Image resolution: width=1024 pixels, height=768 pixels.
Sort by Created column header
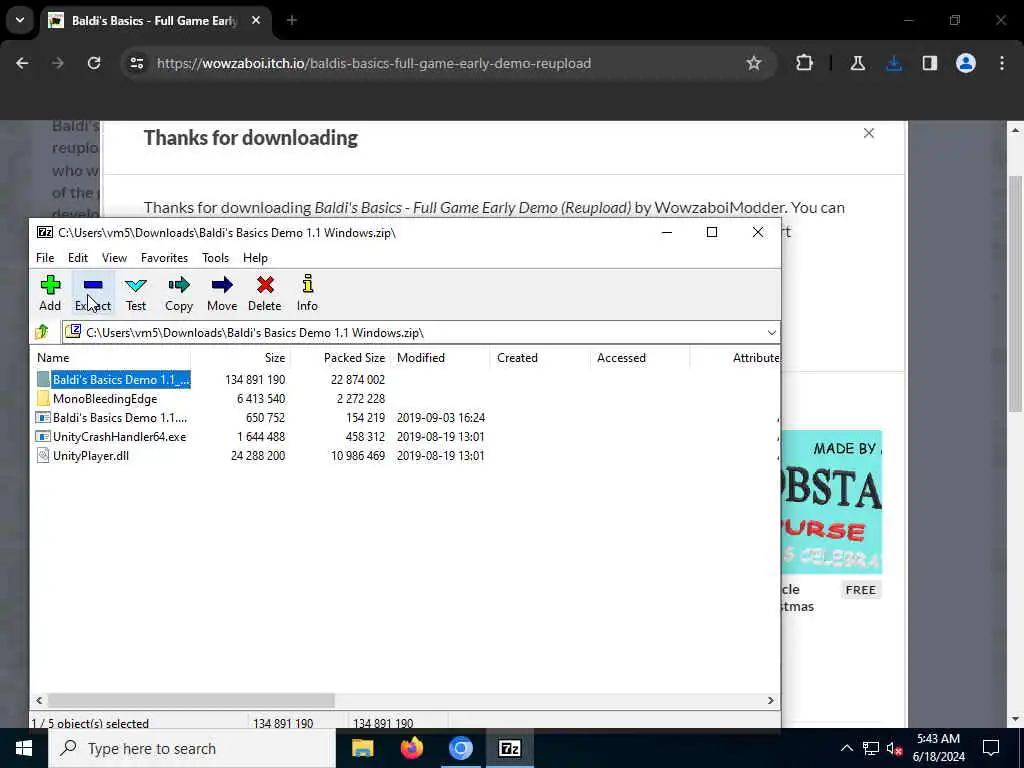tap(540, 358)
